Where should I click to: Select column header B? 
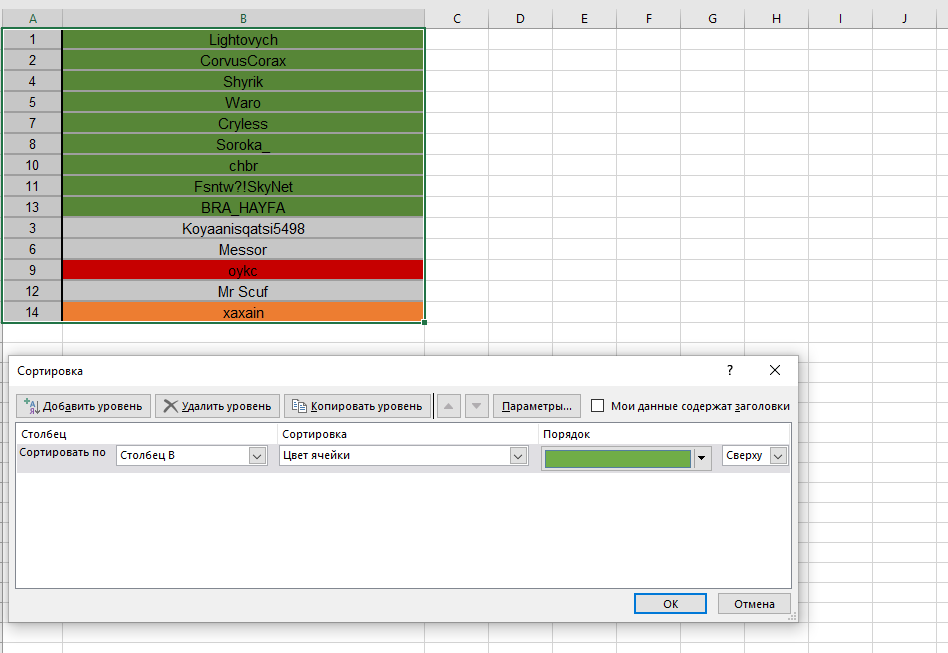coord(243,19)
